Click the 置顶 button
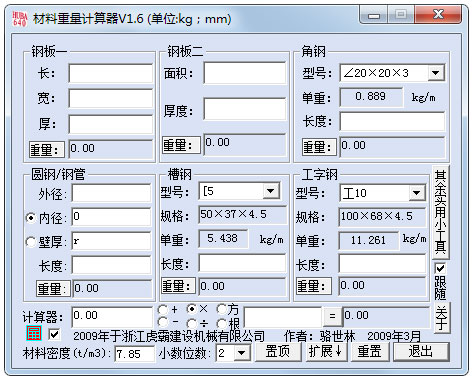This screenshot has width=473, height=380. 278,352
